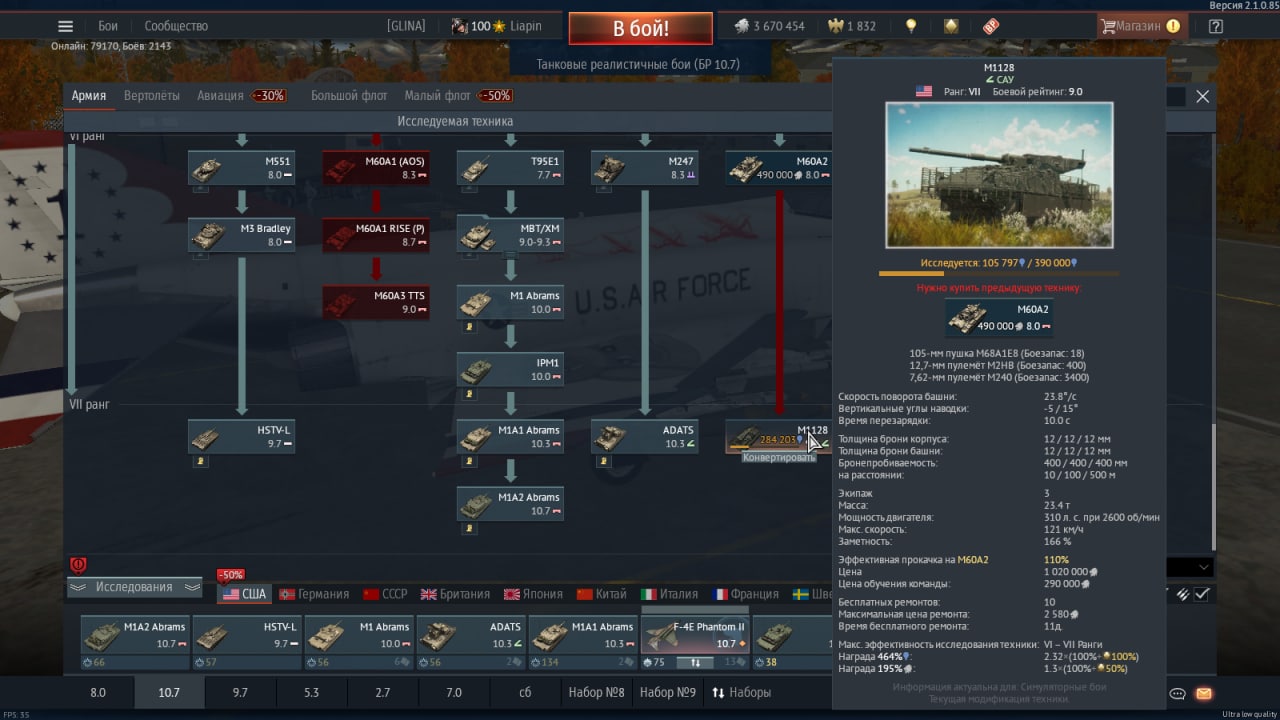This screenshot has width=1280, height=720.
Task: Open the hamburger main menu
Action: point(65,27)
